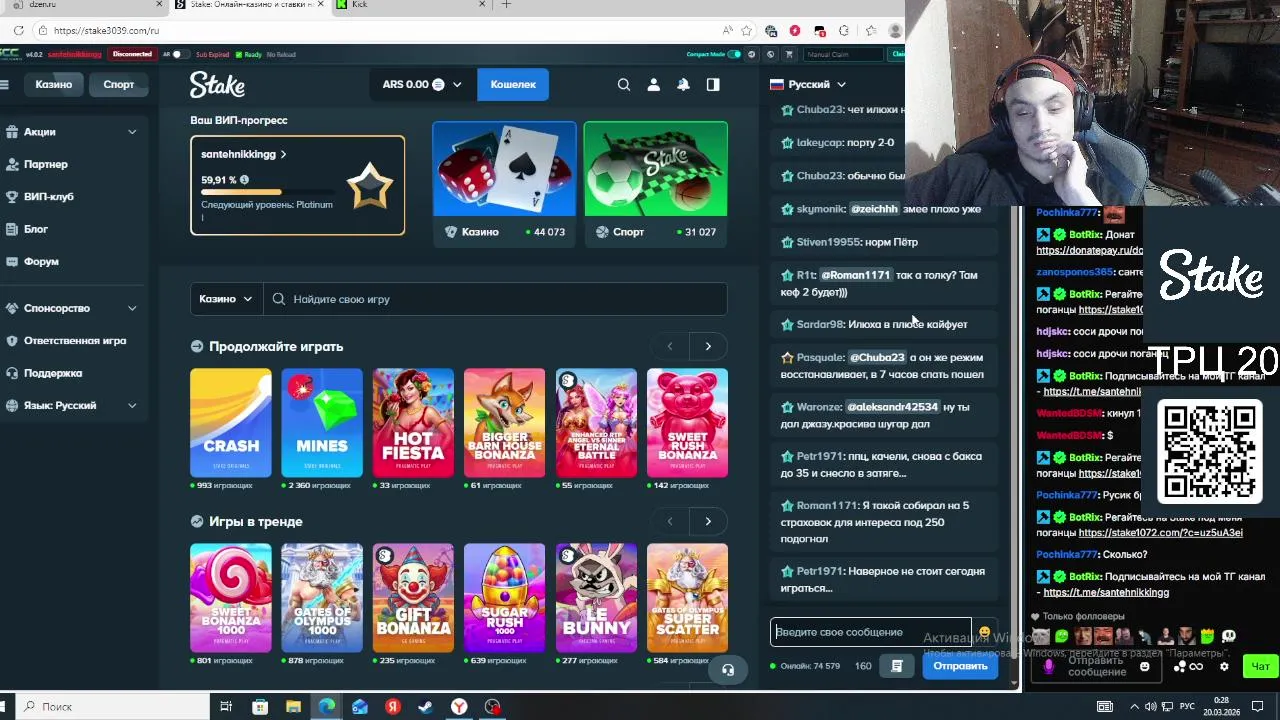Click in the Manual Claim input field
Viewport: 1280px width, 720px height.
pyautogui.click(x=844, y=54)
